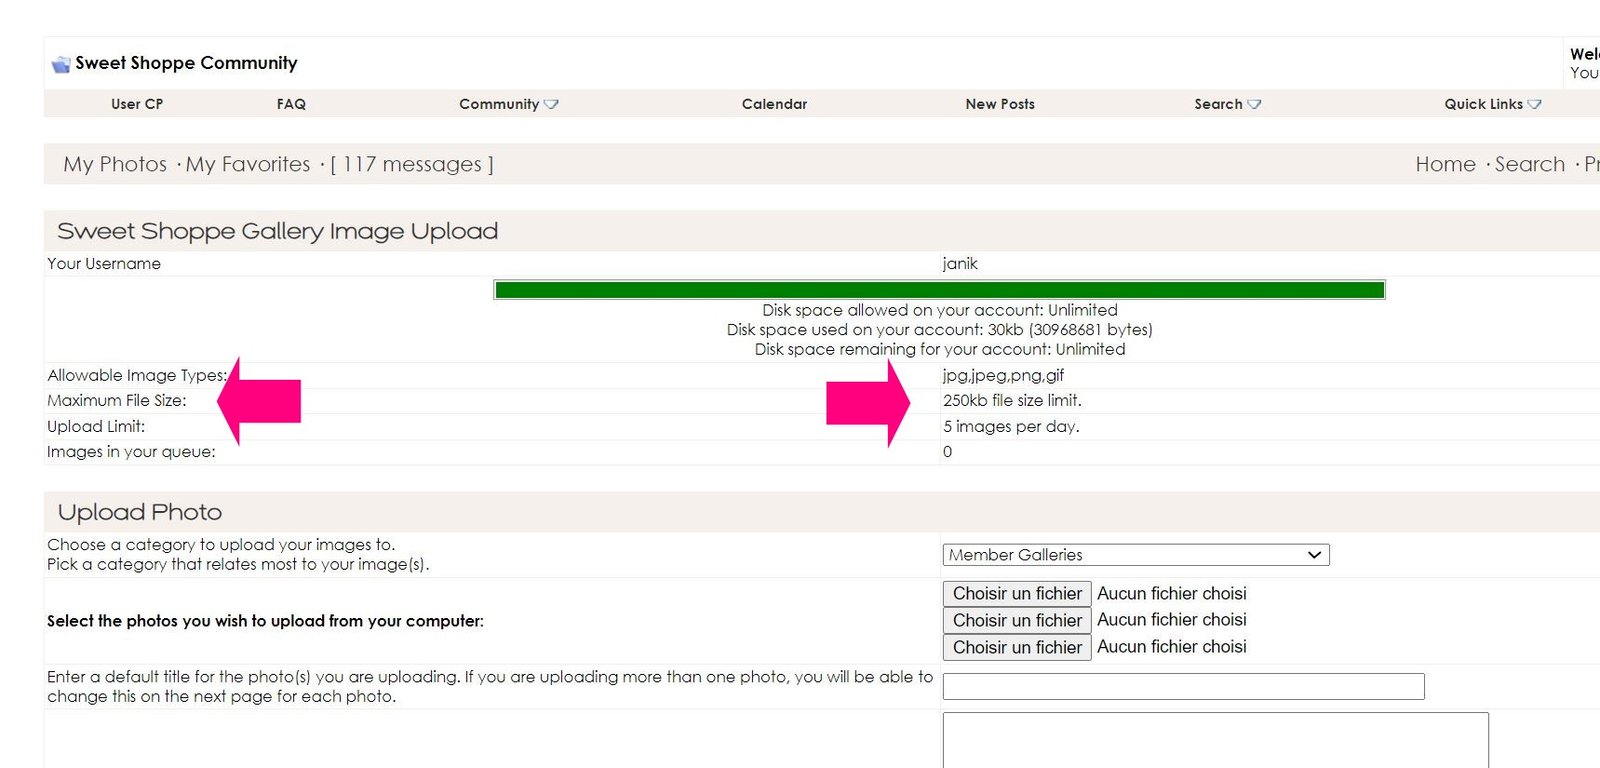1600x768 pixels.
Task: Click the green disk space usage bar
Action: [939, 290]
